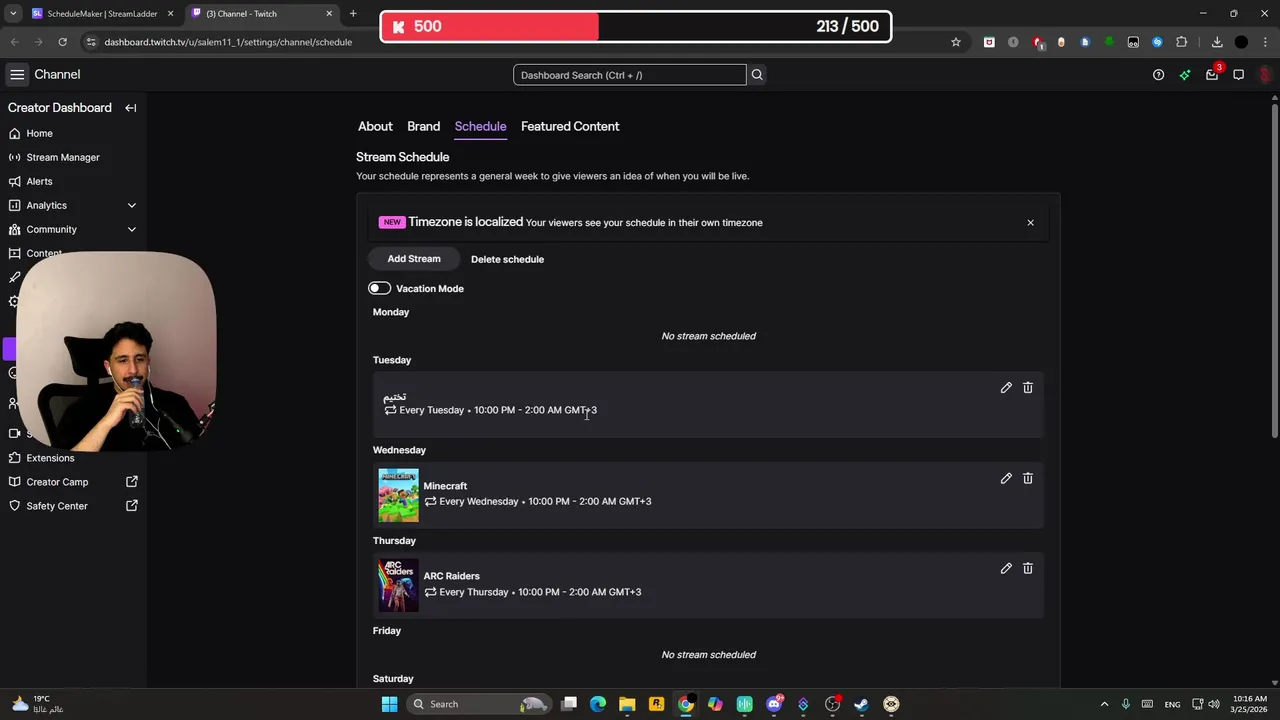
Task: Show hidden icons in system tray
Action: tap(1104, 704)
